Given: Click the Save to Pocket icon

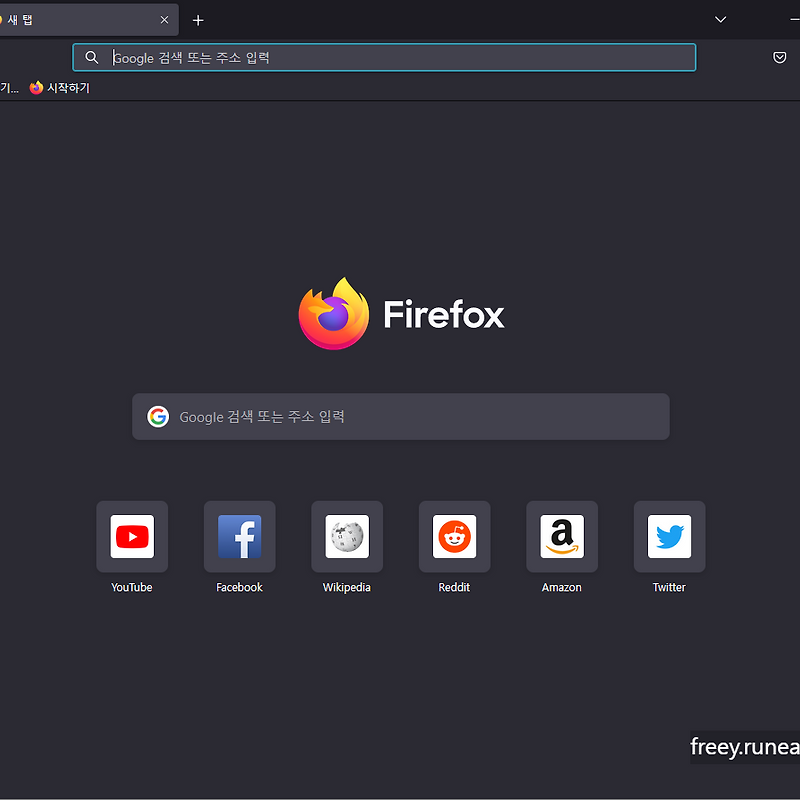Looking at the screenshot, I should click(x=779, y=57).
